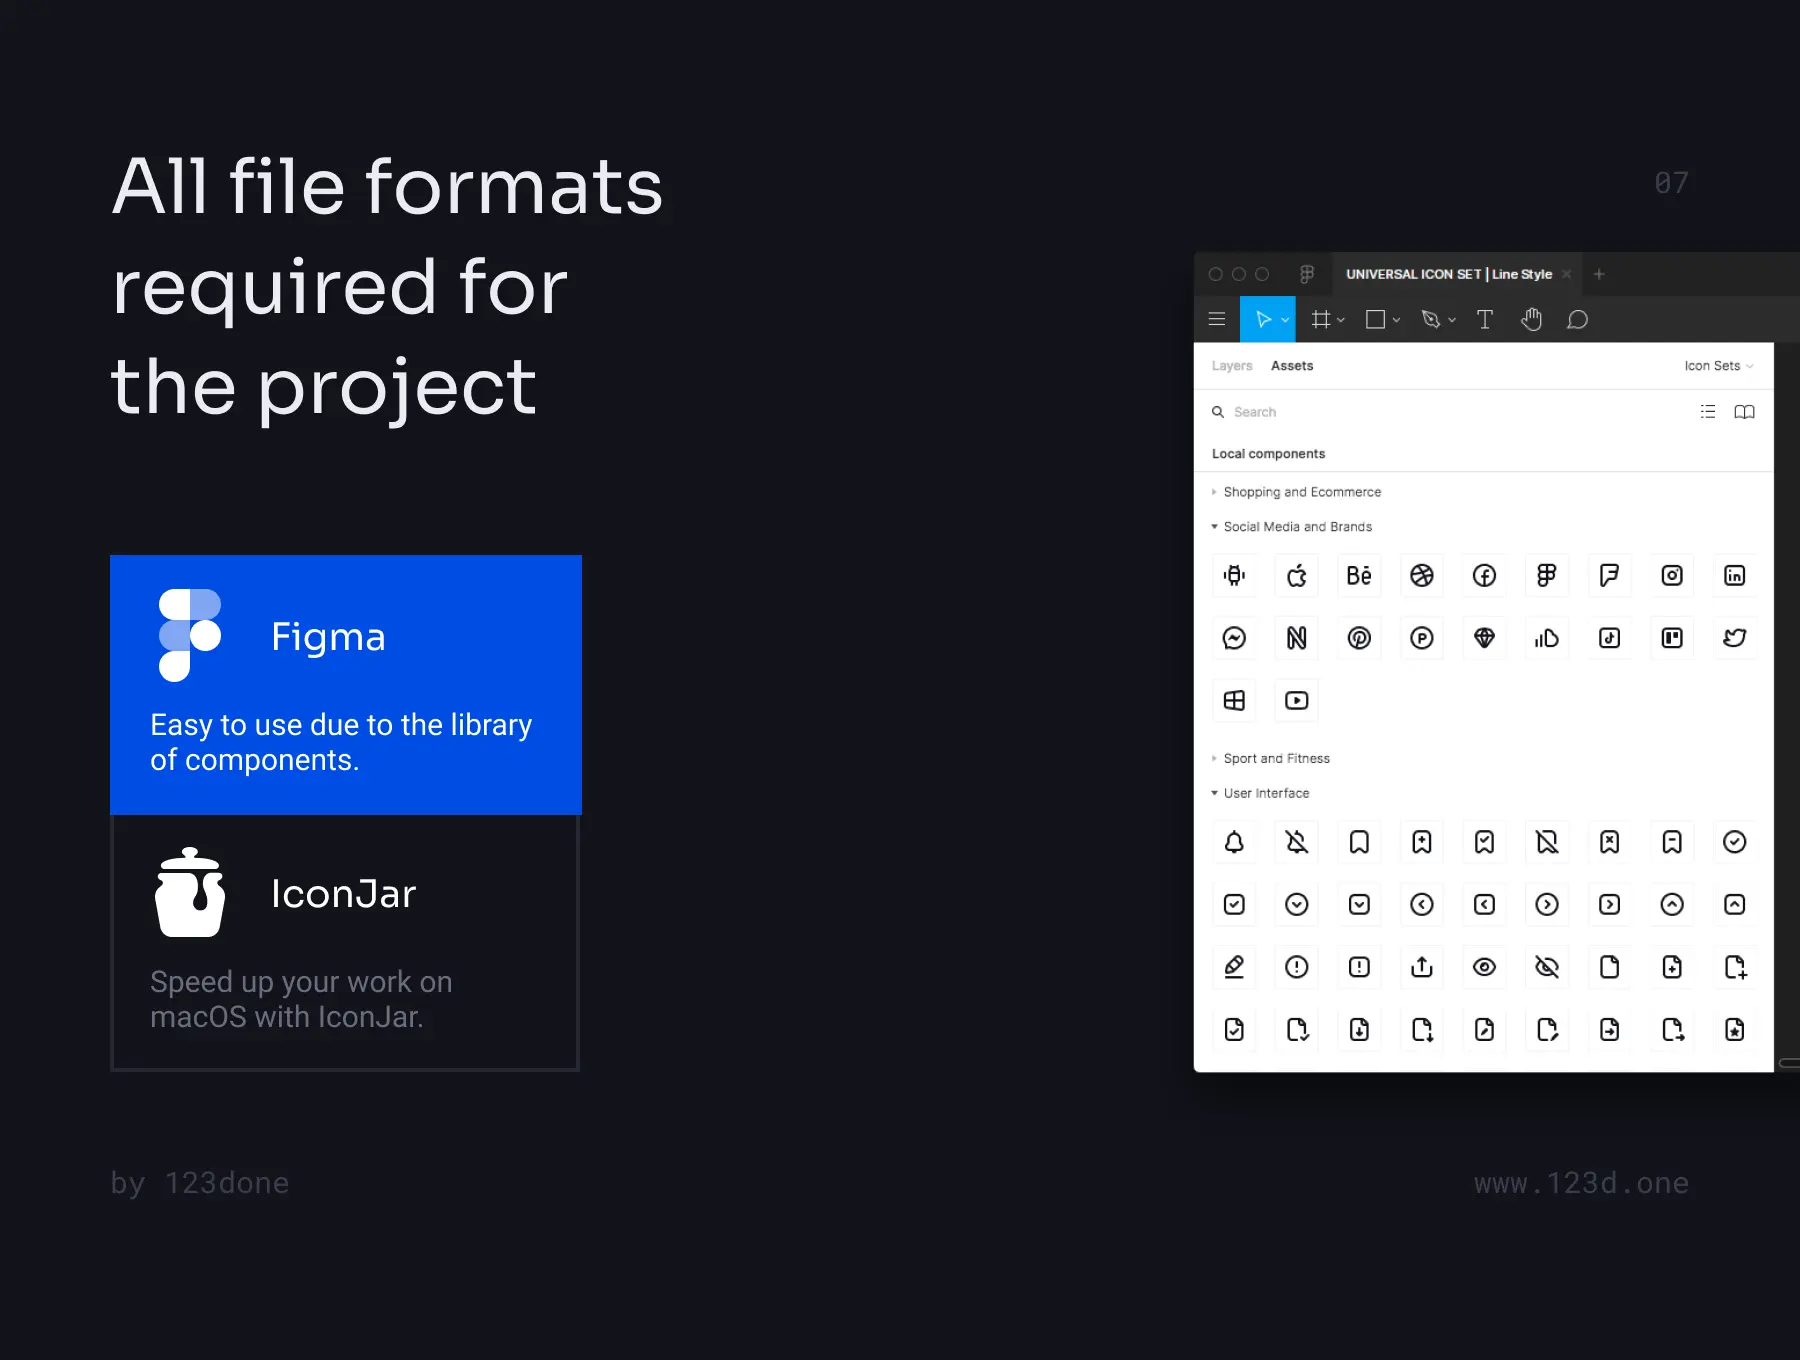Toggle list view of assets
This screenshot has height=1360, width=1800.
point(1708,412)
